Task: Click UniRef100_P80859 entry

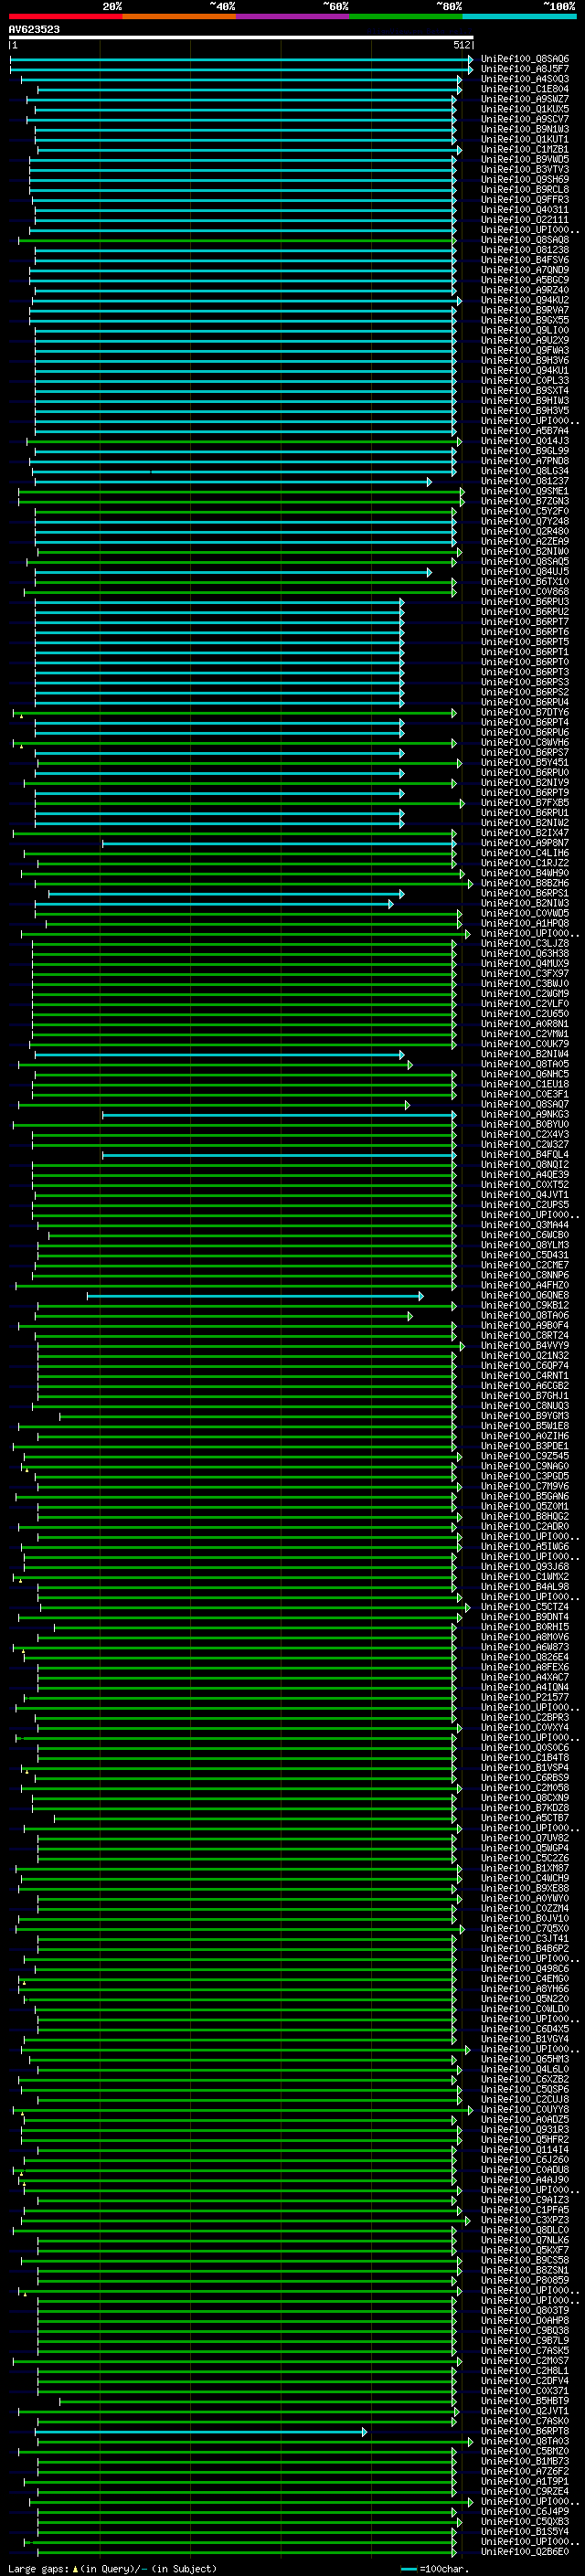Action: coord(524,2280)
